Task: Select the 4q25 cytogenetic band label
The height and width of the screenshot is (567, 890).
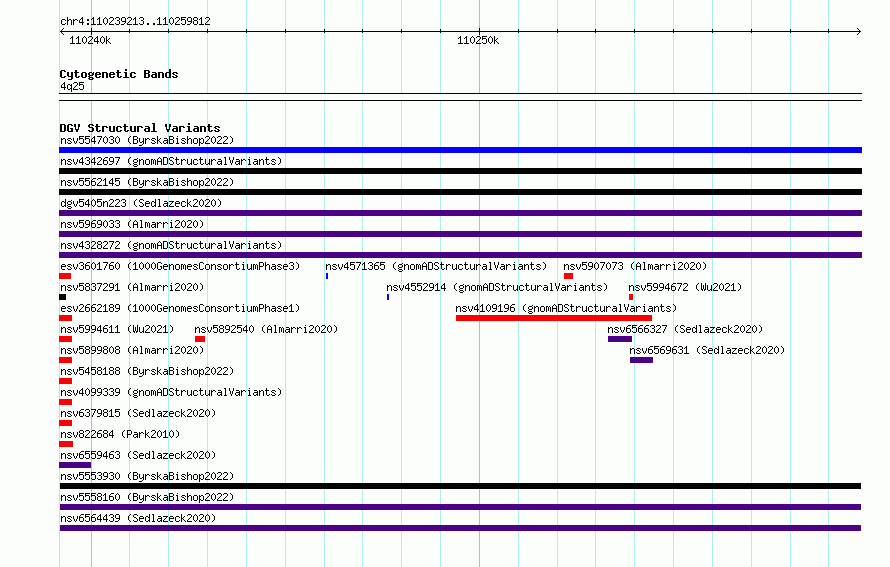Action: 72,86
